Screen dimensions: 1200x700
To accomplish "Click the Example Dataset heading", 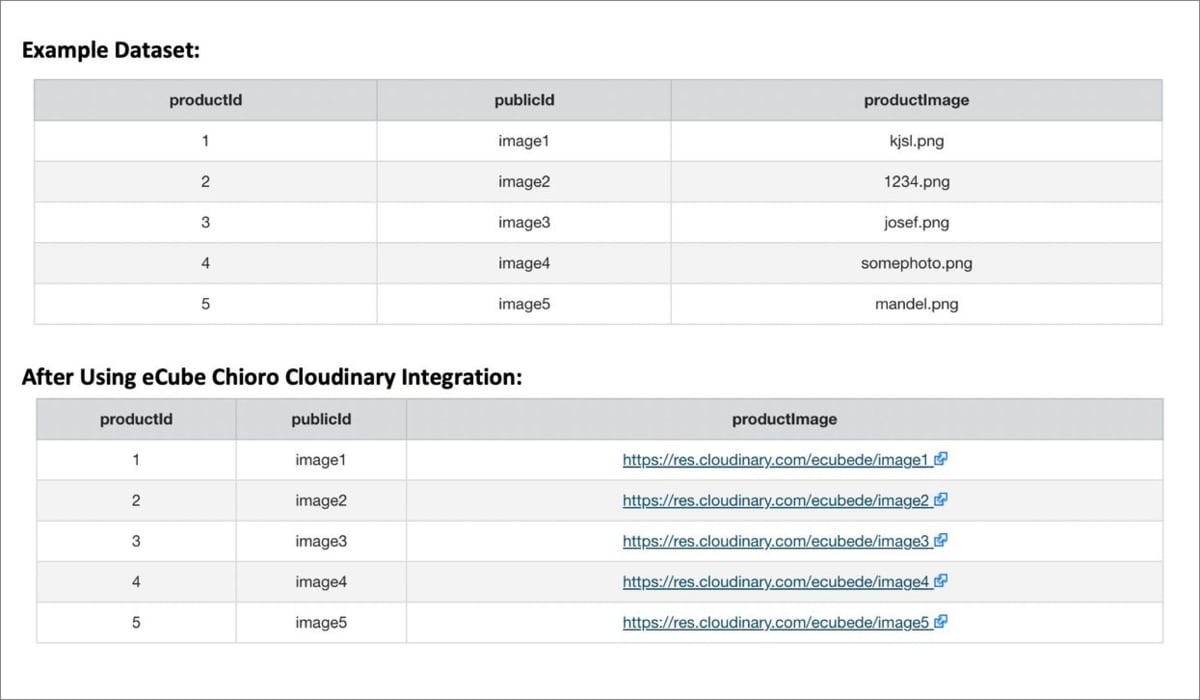I will 111,50.
